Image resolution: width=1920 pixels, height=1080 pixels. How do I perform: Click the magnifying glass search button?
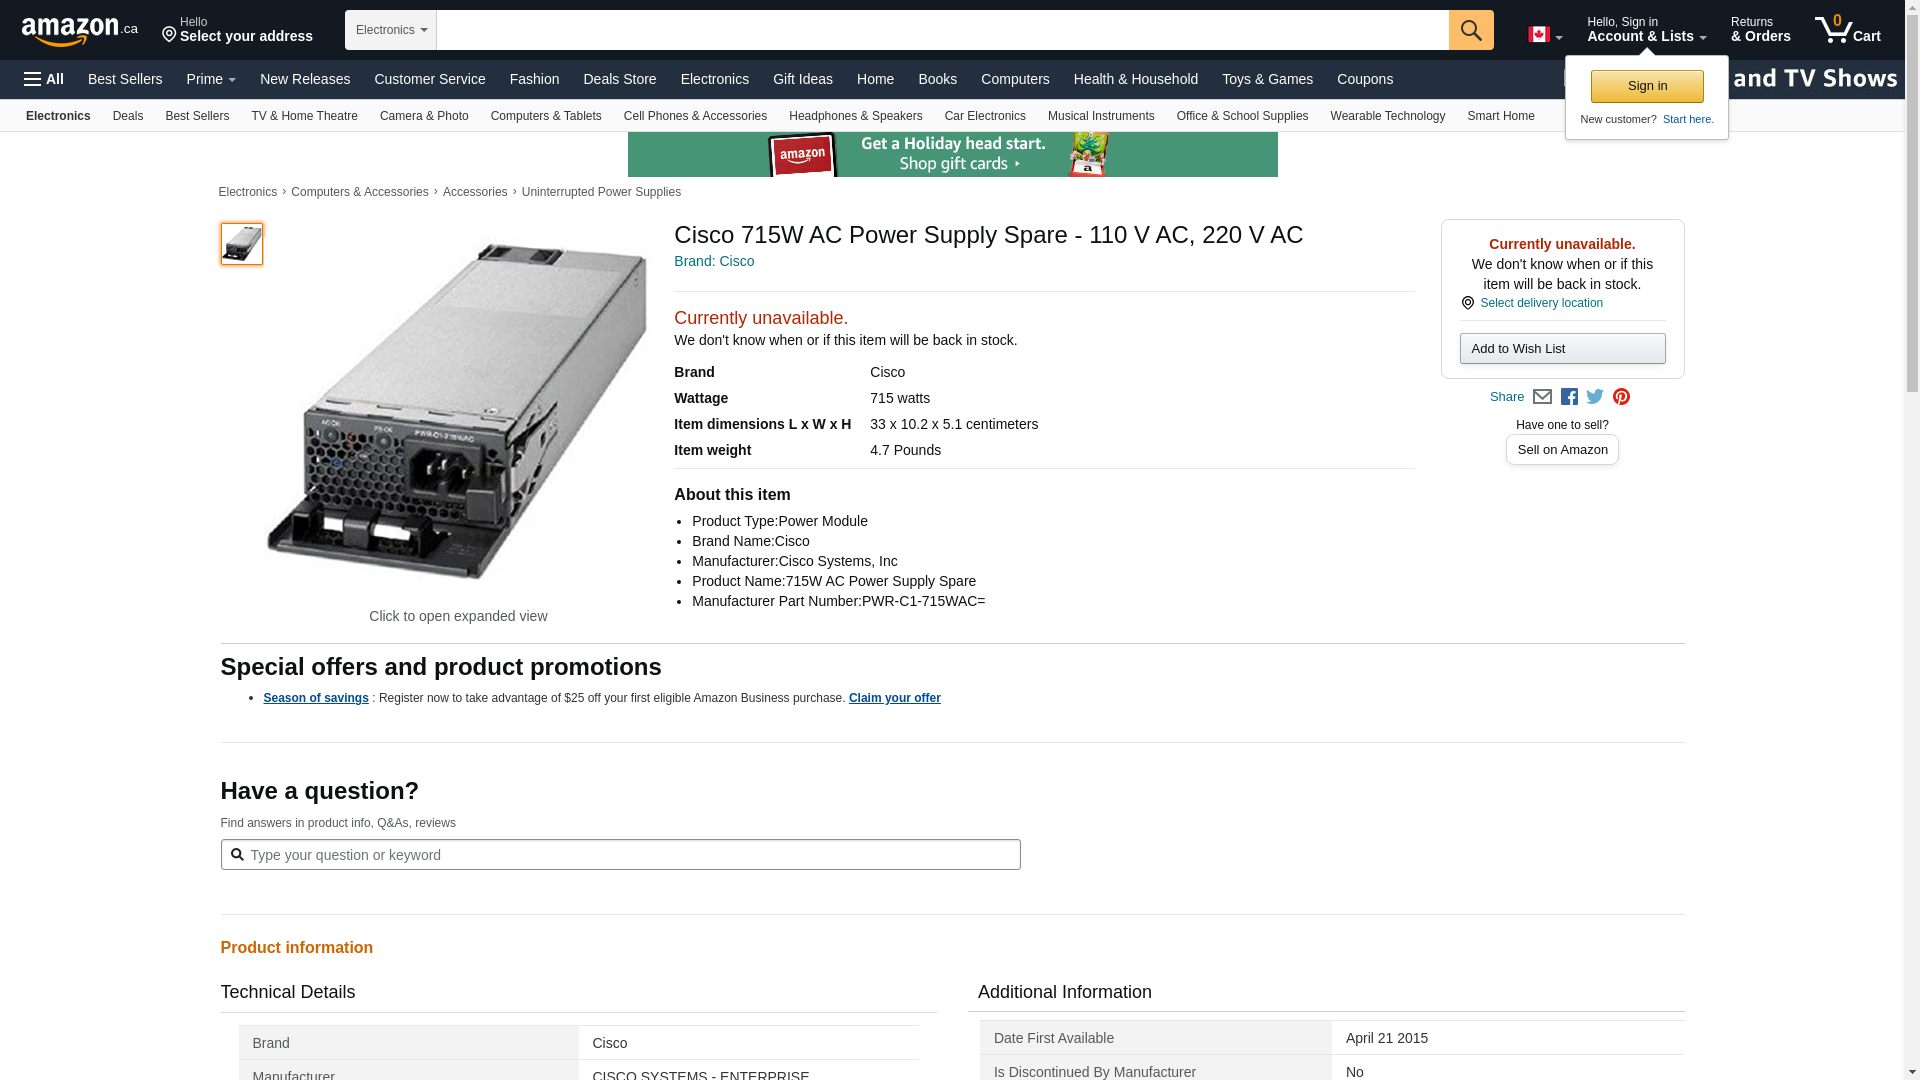click(1470, 30)
